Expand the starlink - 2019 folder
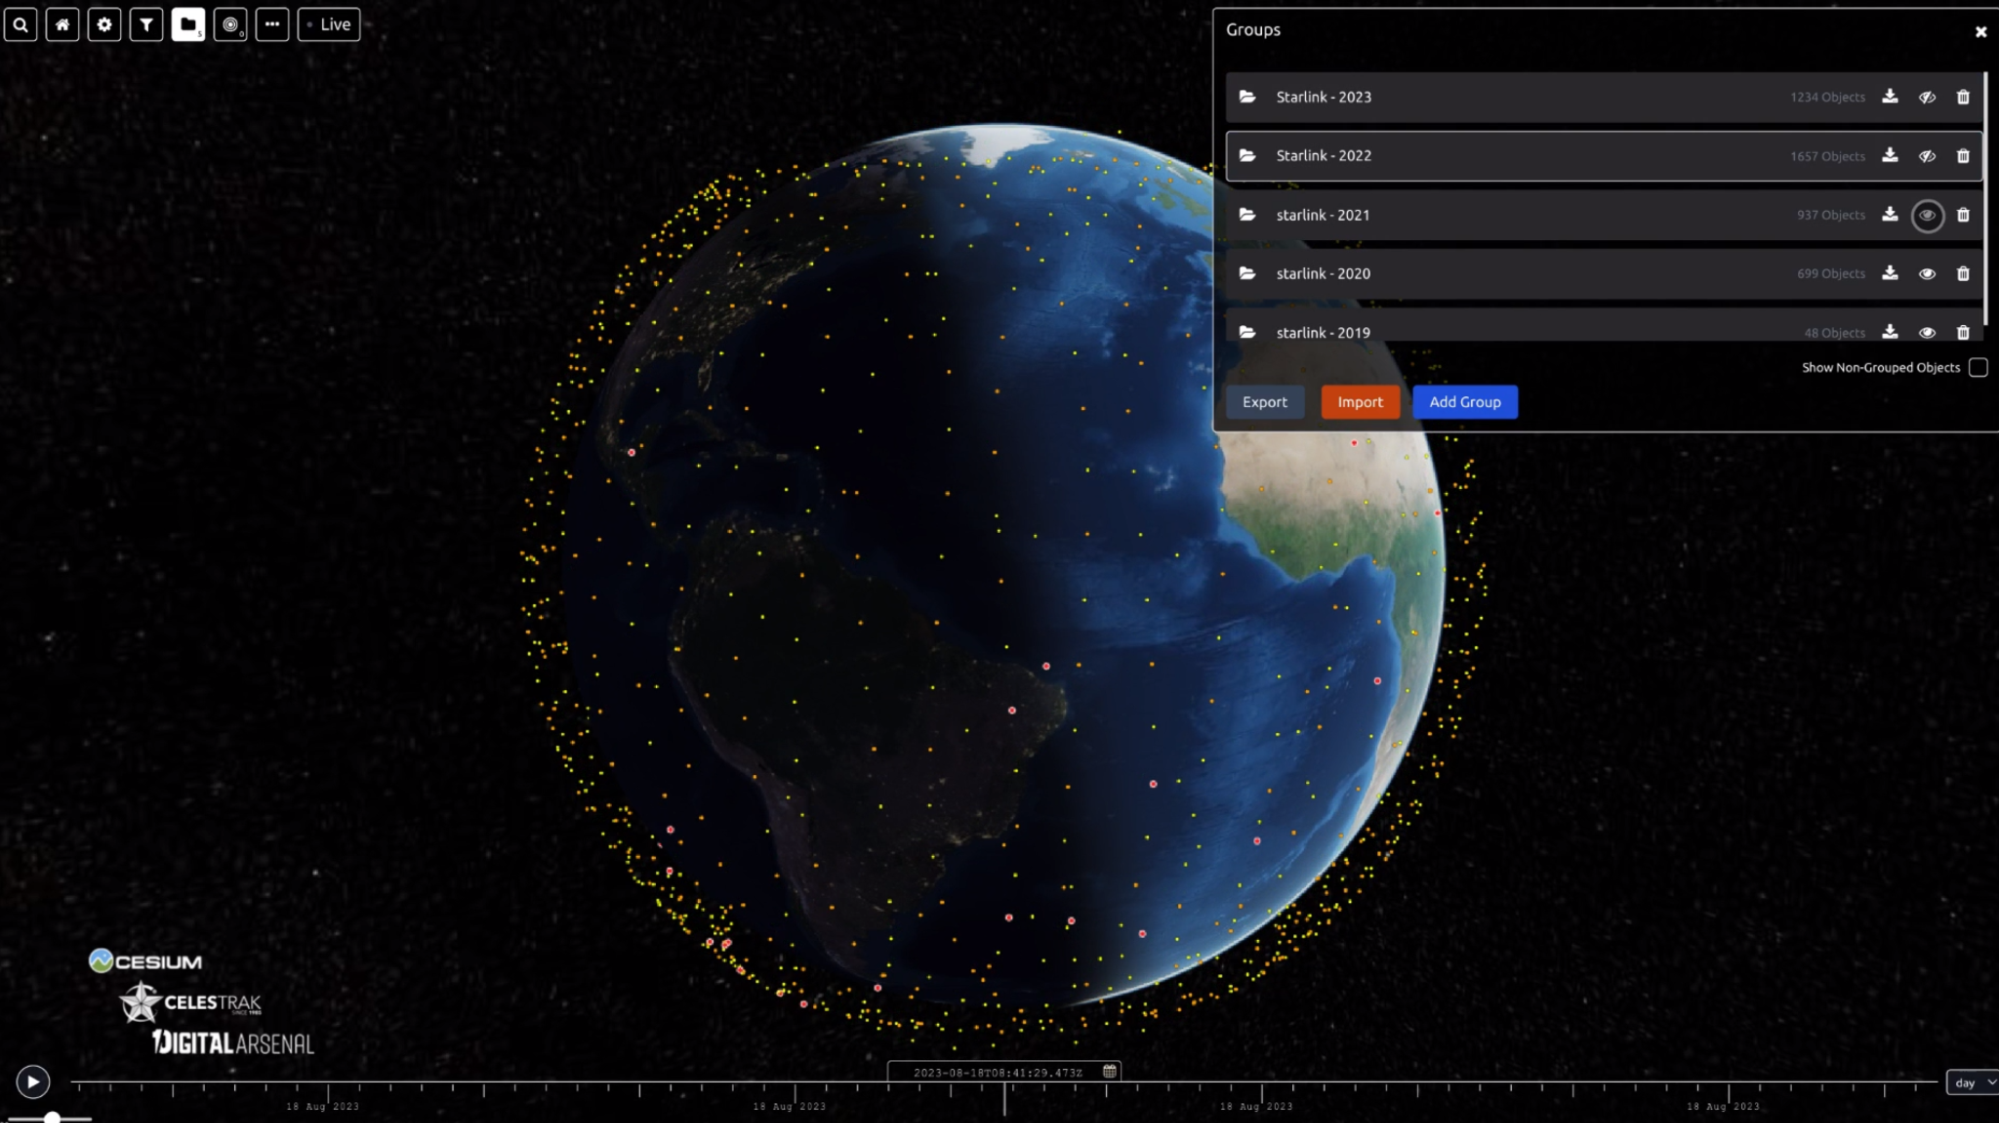1999x1124 pixels. point(1247,332)
